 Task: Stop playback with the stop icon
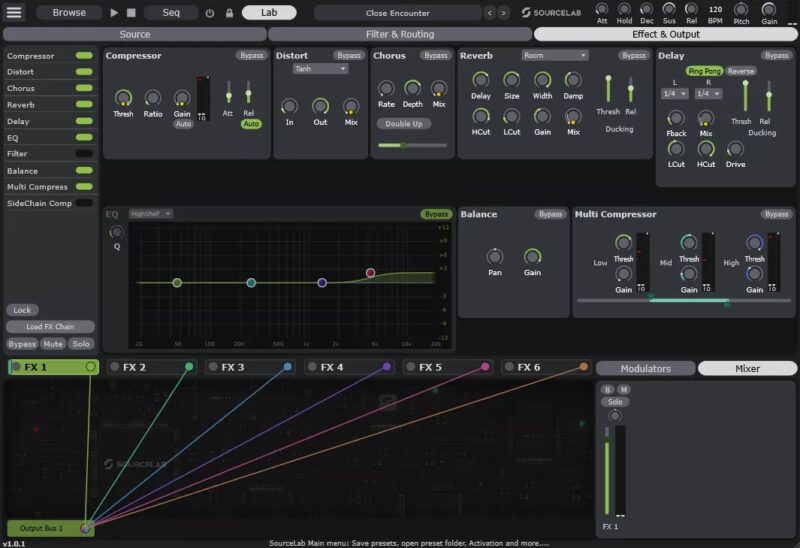tap(131, 13)
